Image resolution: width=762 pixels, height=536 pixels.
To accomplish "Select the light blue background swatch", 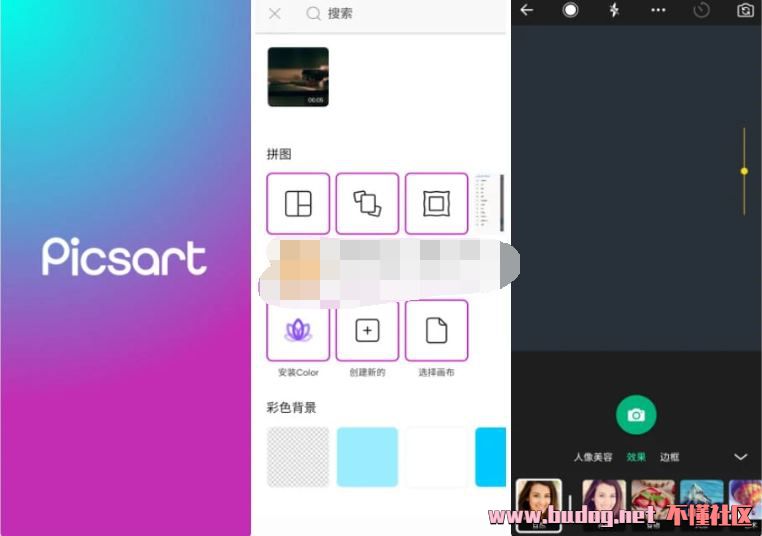I will click(367, 457).
